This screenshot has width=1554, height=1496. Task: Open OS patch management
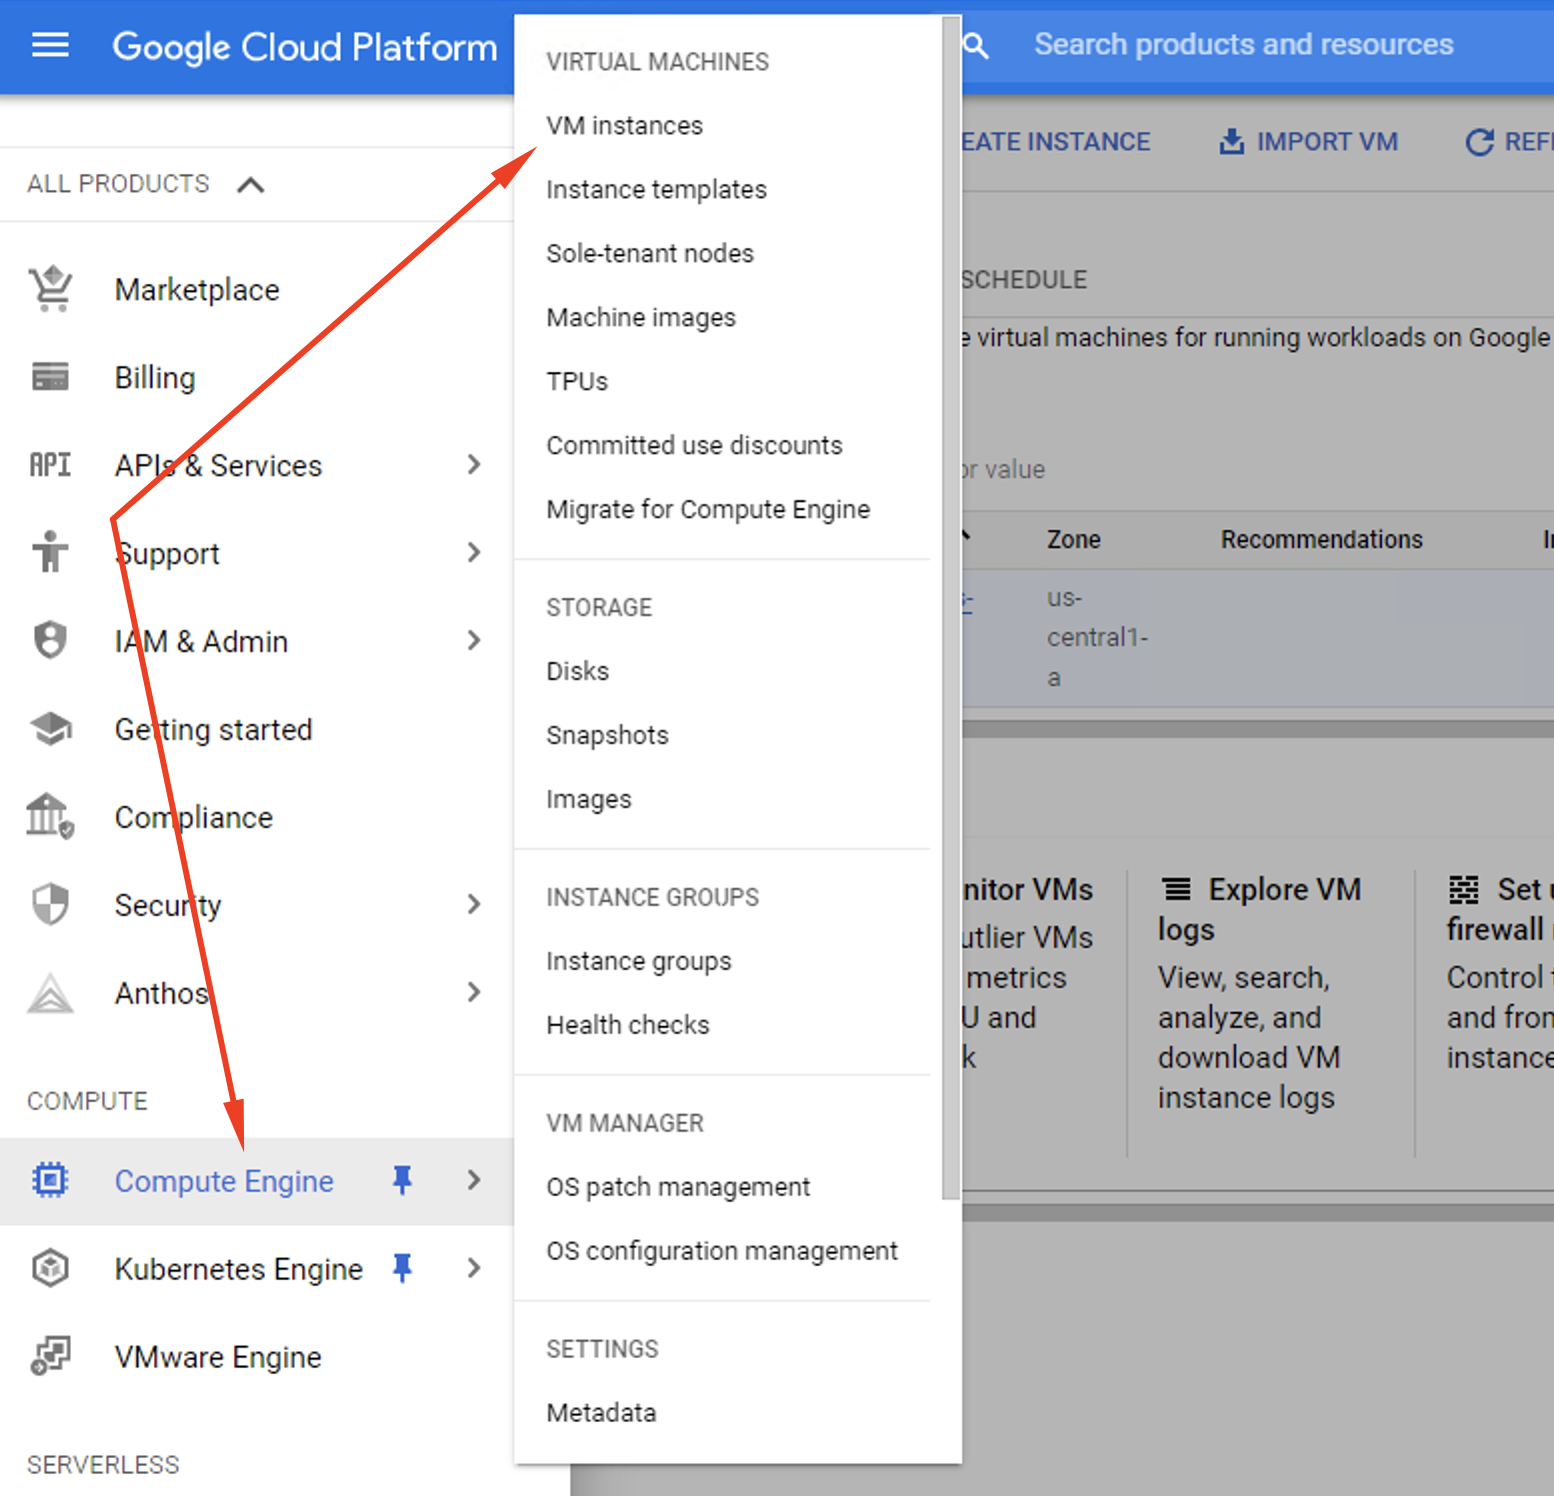[678, 1187]
